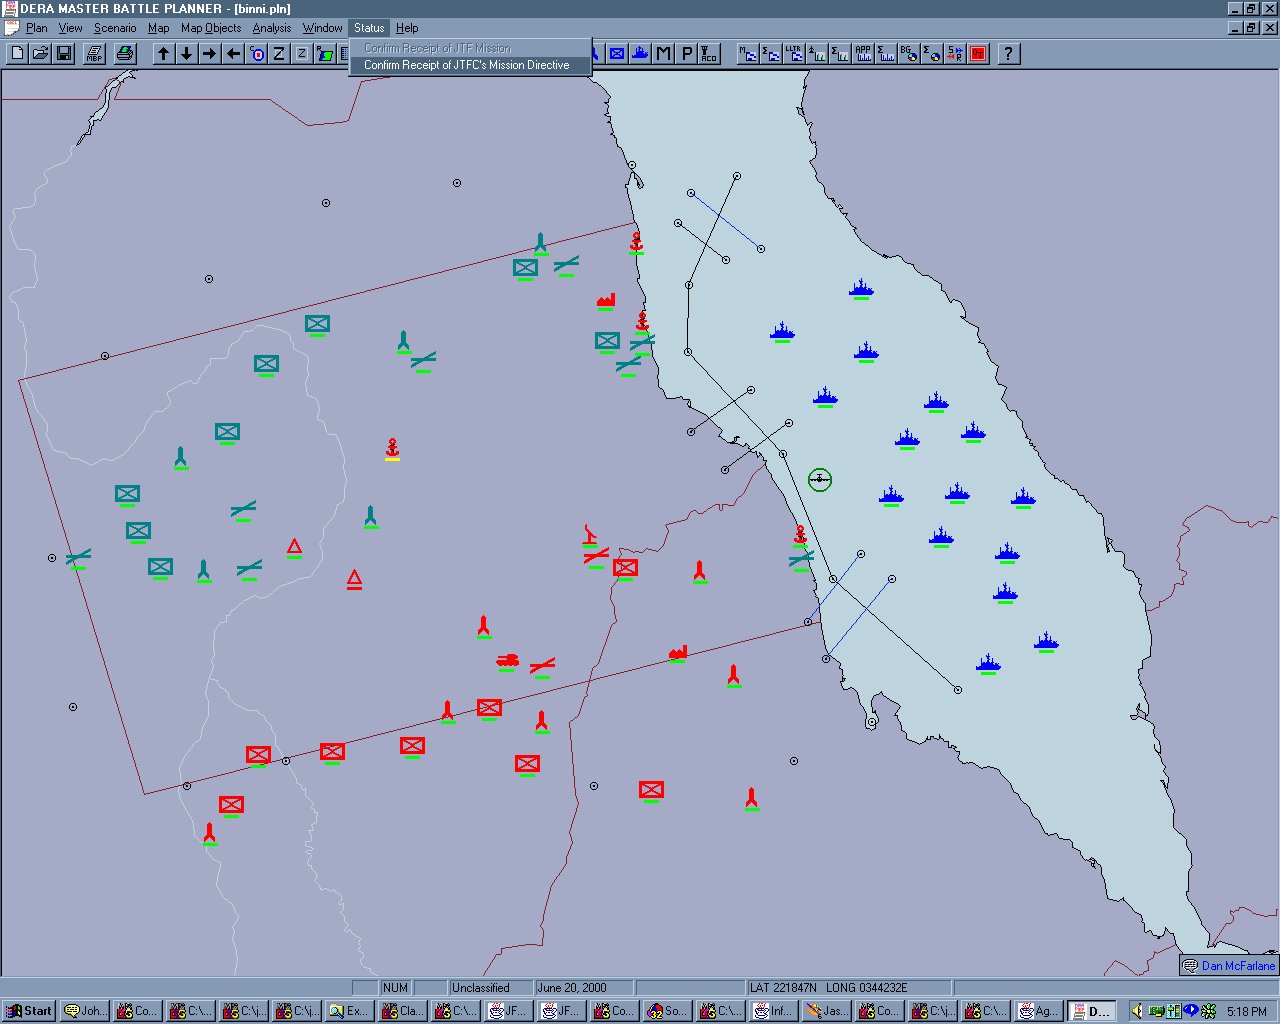The width and height of the screenshot is (1280, 1024).
Task: Click the ACO toolbar icon
Action: 709,54
